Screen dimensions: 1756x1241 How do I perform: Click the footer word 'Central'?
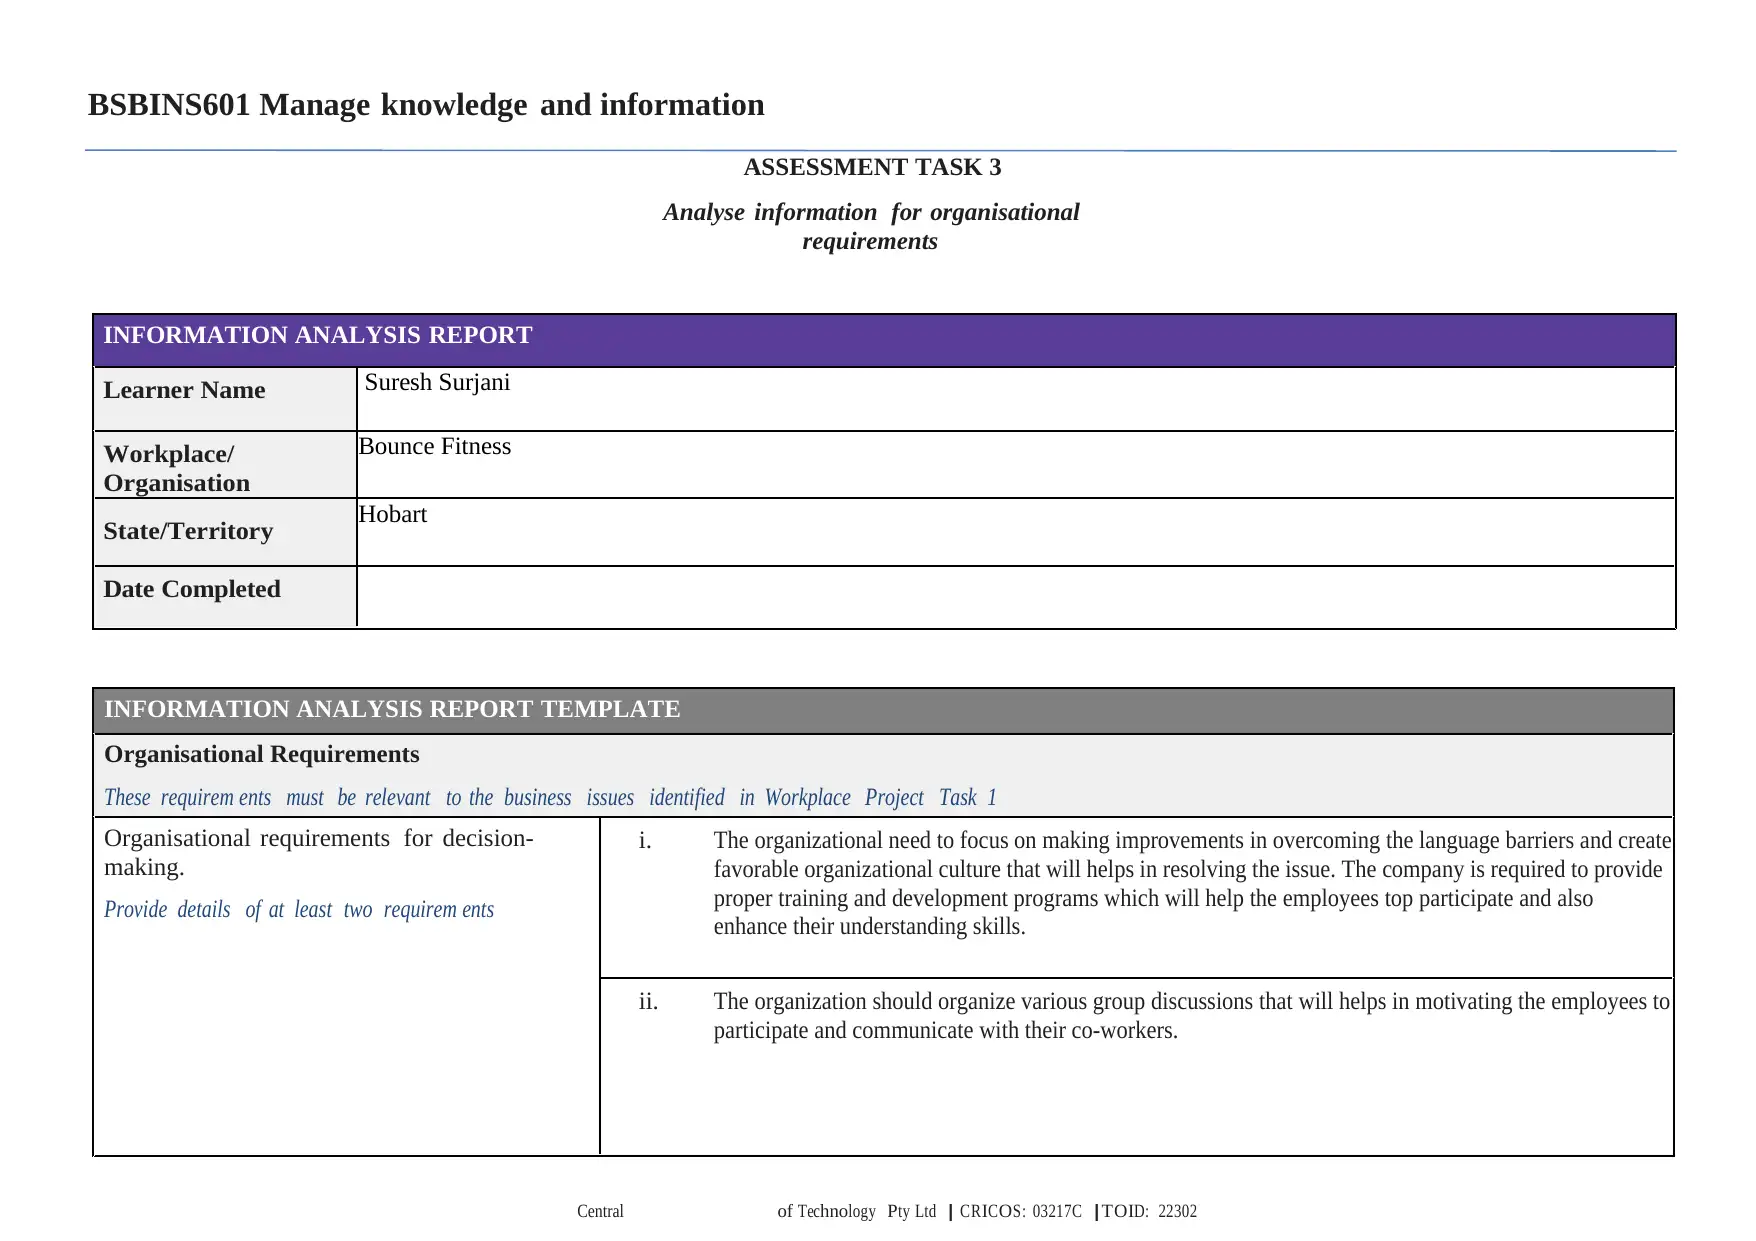pyautogui.click(x=600, y=1211)
